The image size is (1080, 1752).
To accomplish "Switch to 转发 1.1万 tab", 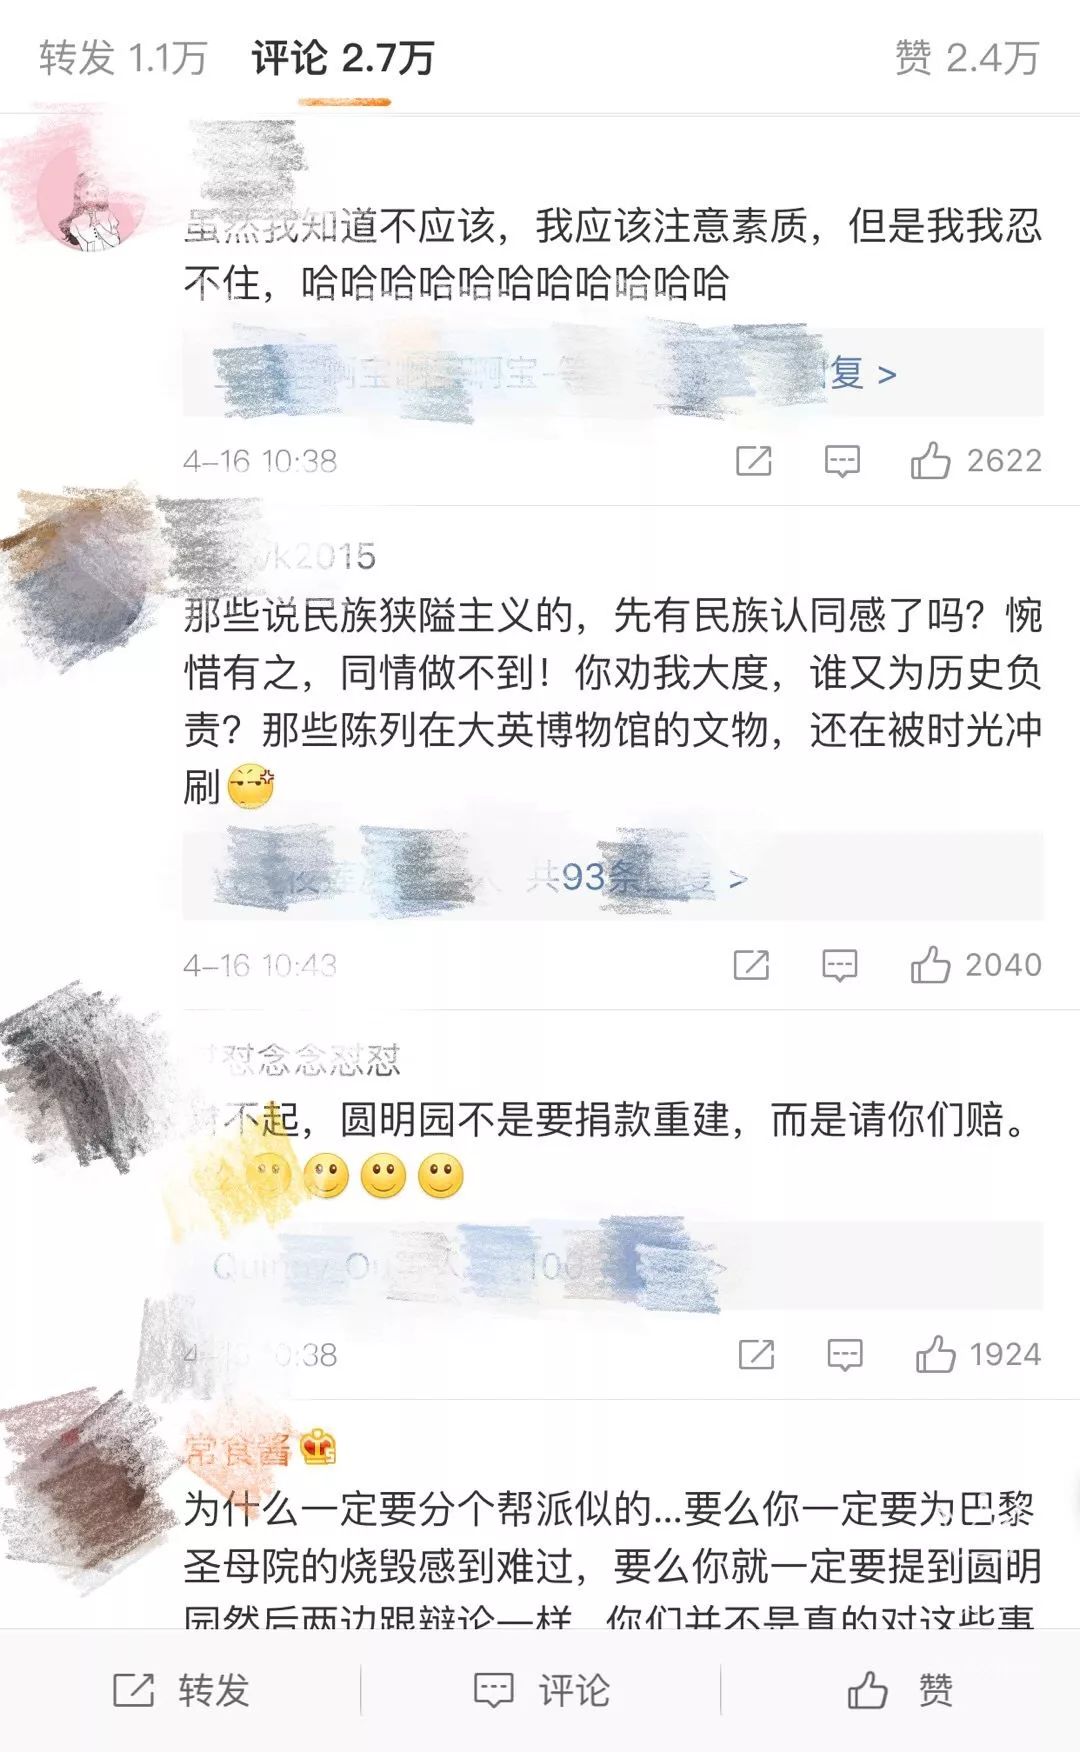I will tap(123, 58).
